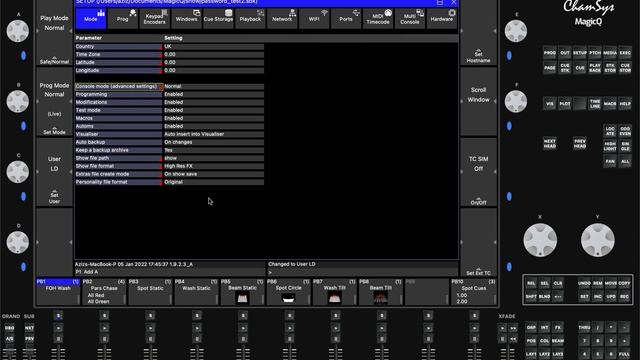Click encoder A knob
Screen dimensions: 640x360
18,31
